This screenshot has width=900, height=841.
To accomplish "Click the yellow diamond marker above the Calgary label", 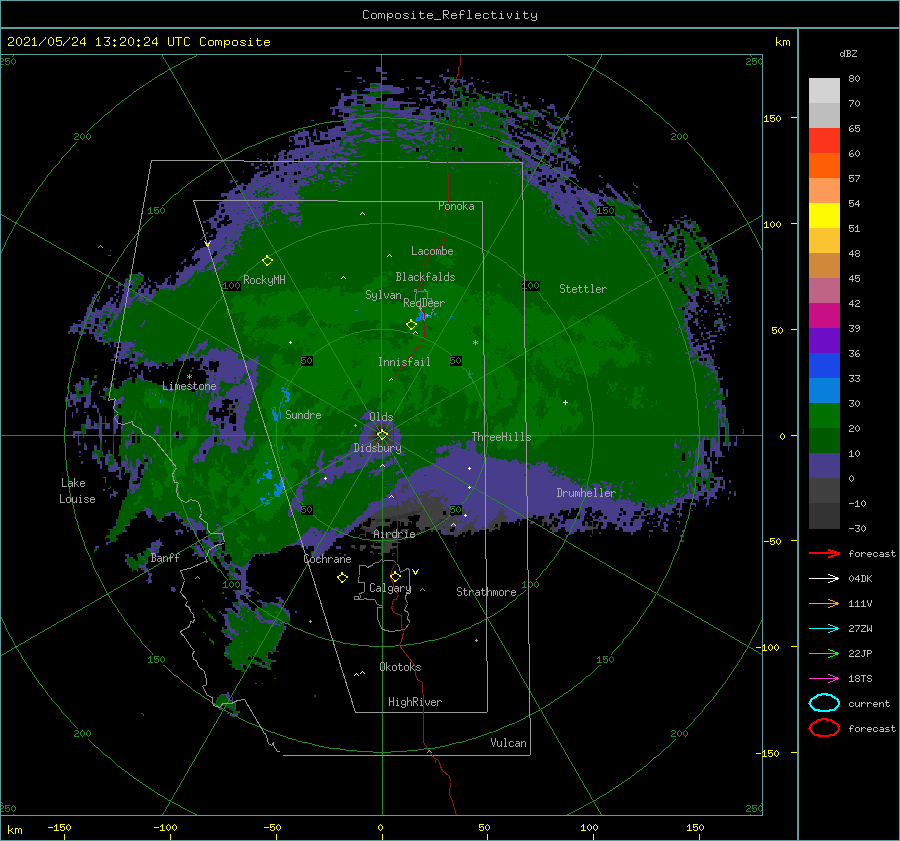I will coord(395,576).
